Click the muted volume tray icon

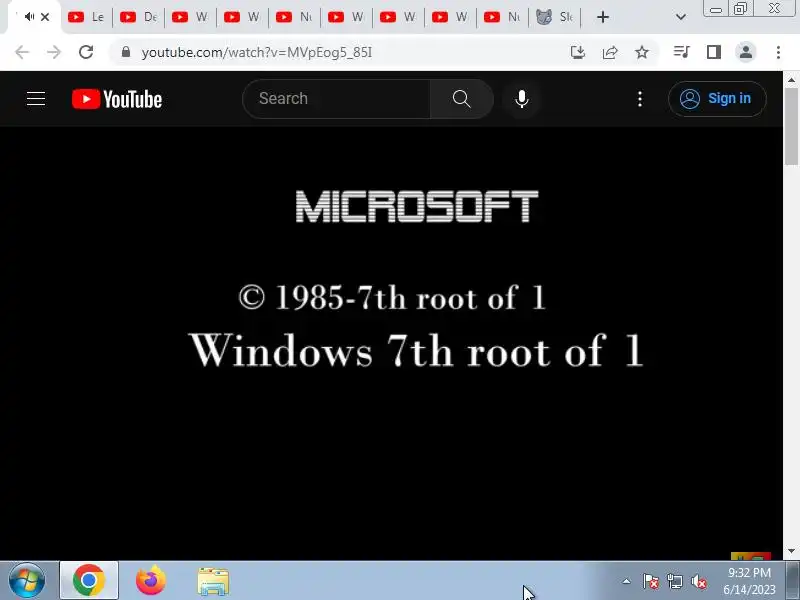(699, 581)
